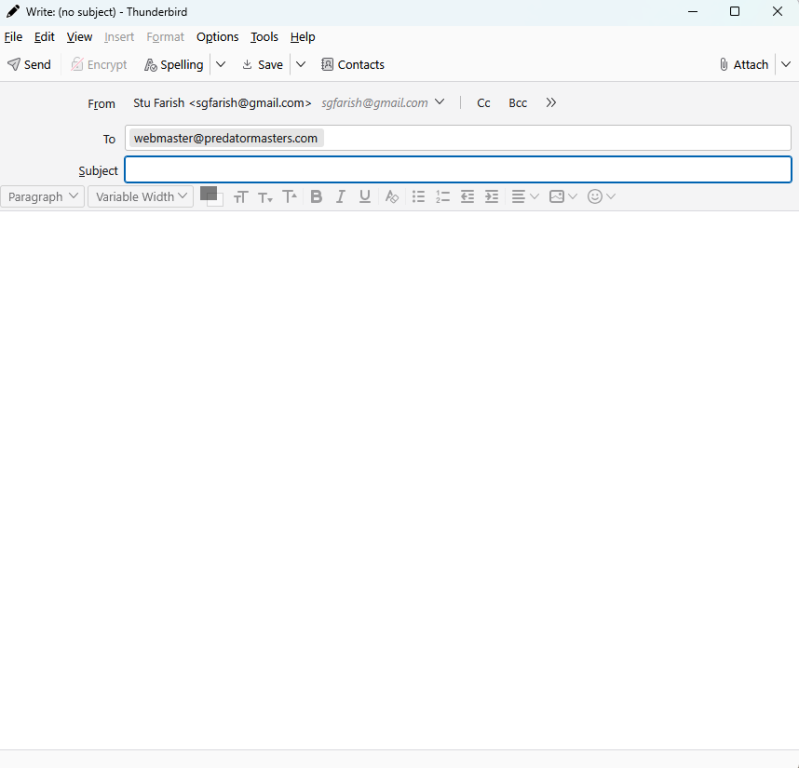
Task: Toggle italic formatting
Action: click(340, 197)
